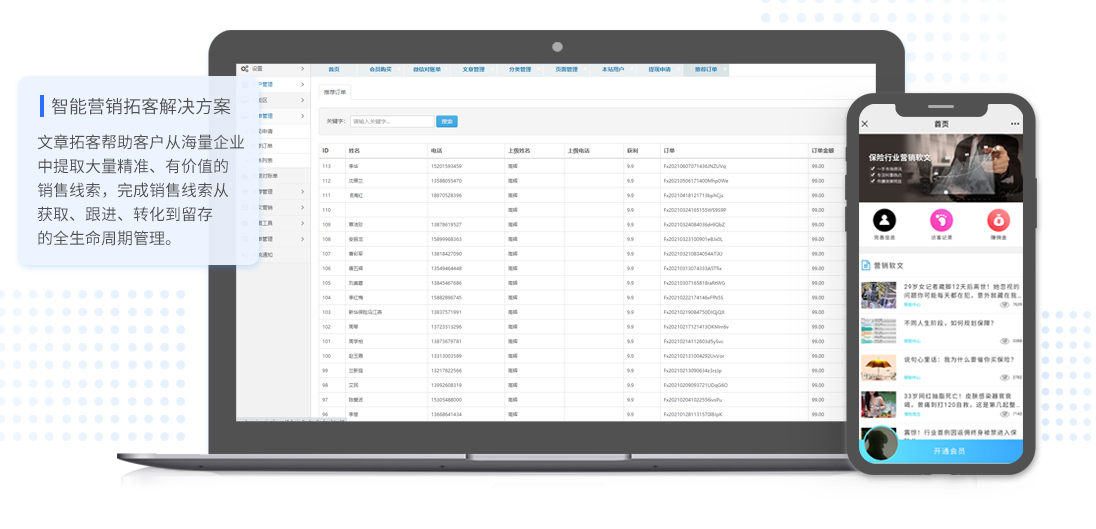Click the blue 搜索 search button

[x=447, y=121]
